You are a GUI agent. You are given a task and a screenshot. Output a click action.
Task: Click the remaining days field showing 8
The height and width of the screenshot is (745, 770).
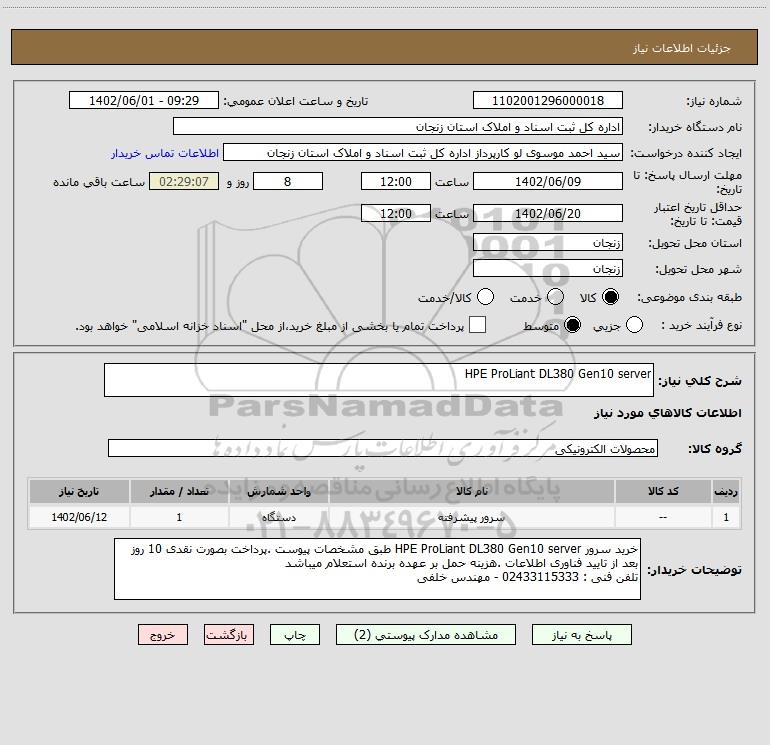click(x=288, y=181)
